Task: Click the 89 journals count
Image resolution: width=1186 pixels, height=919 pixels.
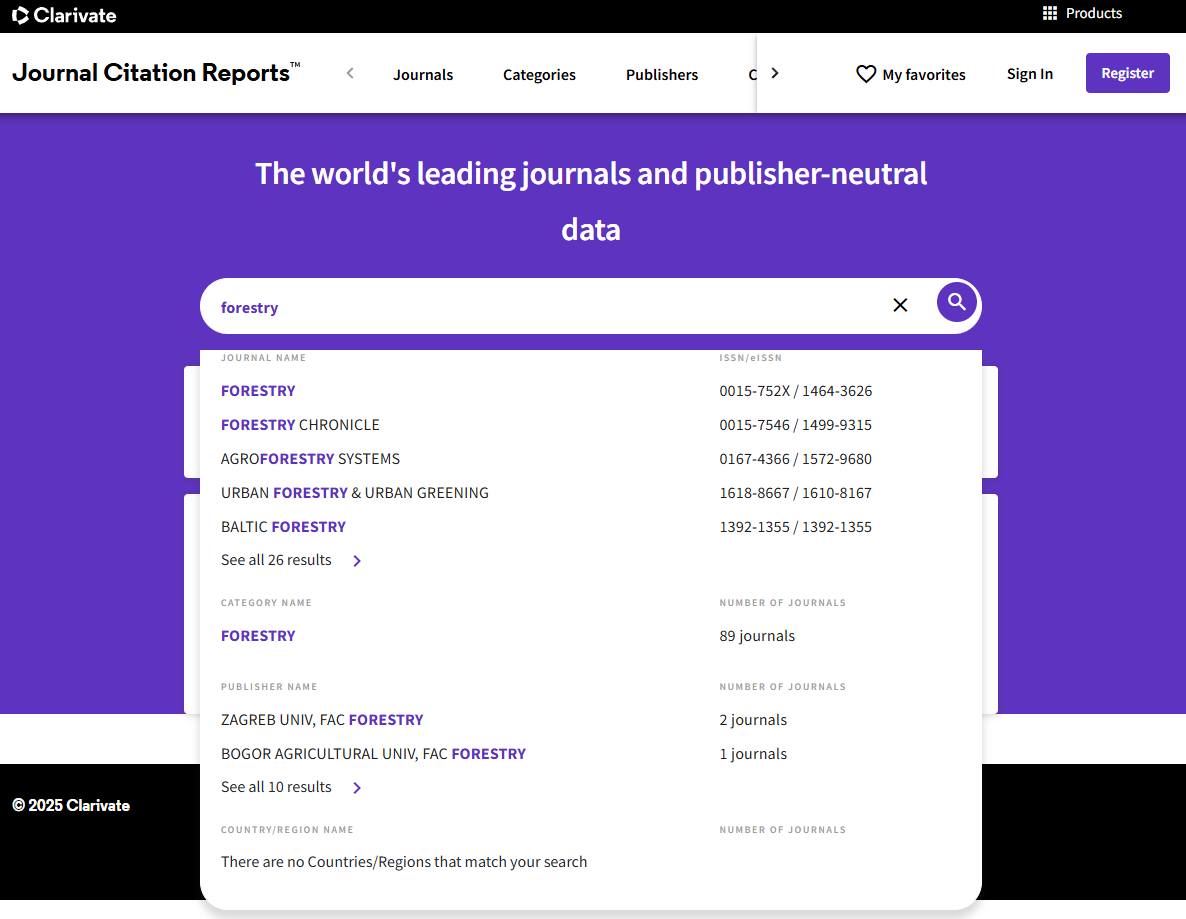Action: tap(757, 636)
